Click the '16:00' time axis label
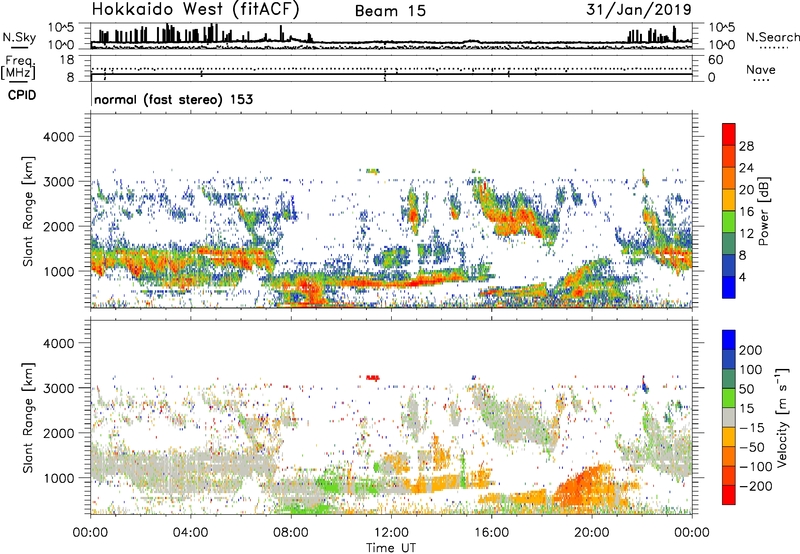Viewport: 800px width, 554px height. point(491,533)
